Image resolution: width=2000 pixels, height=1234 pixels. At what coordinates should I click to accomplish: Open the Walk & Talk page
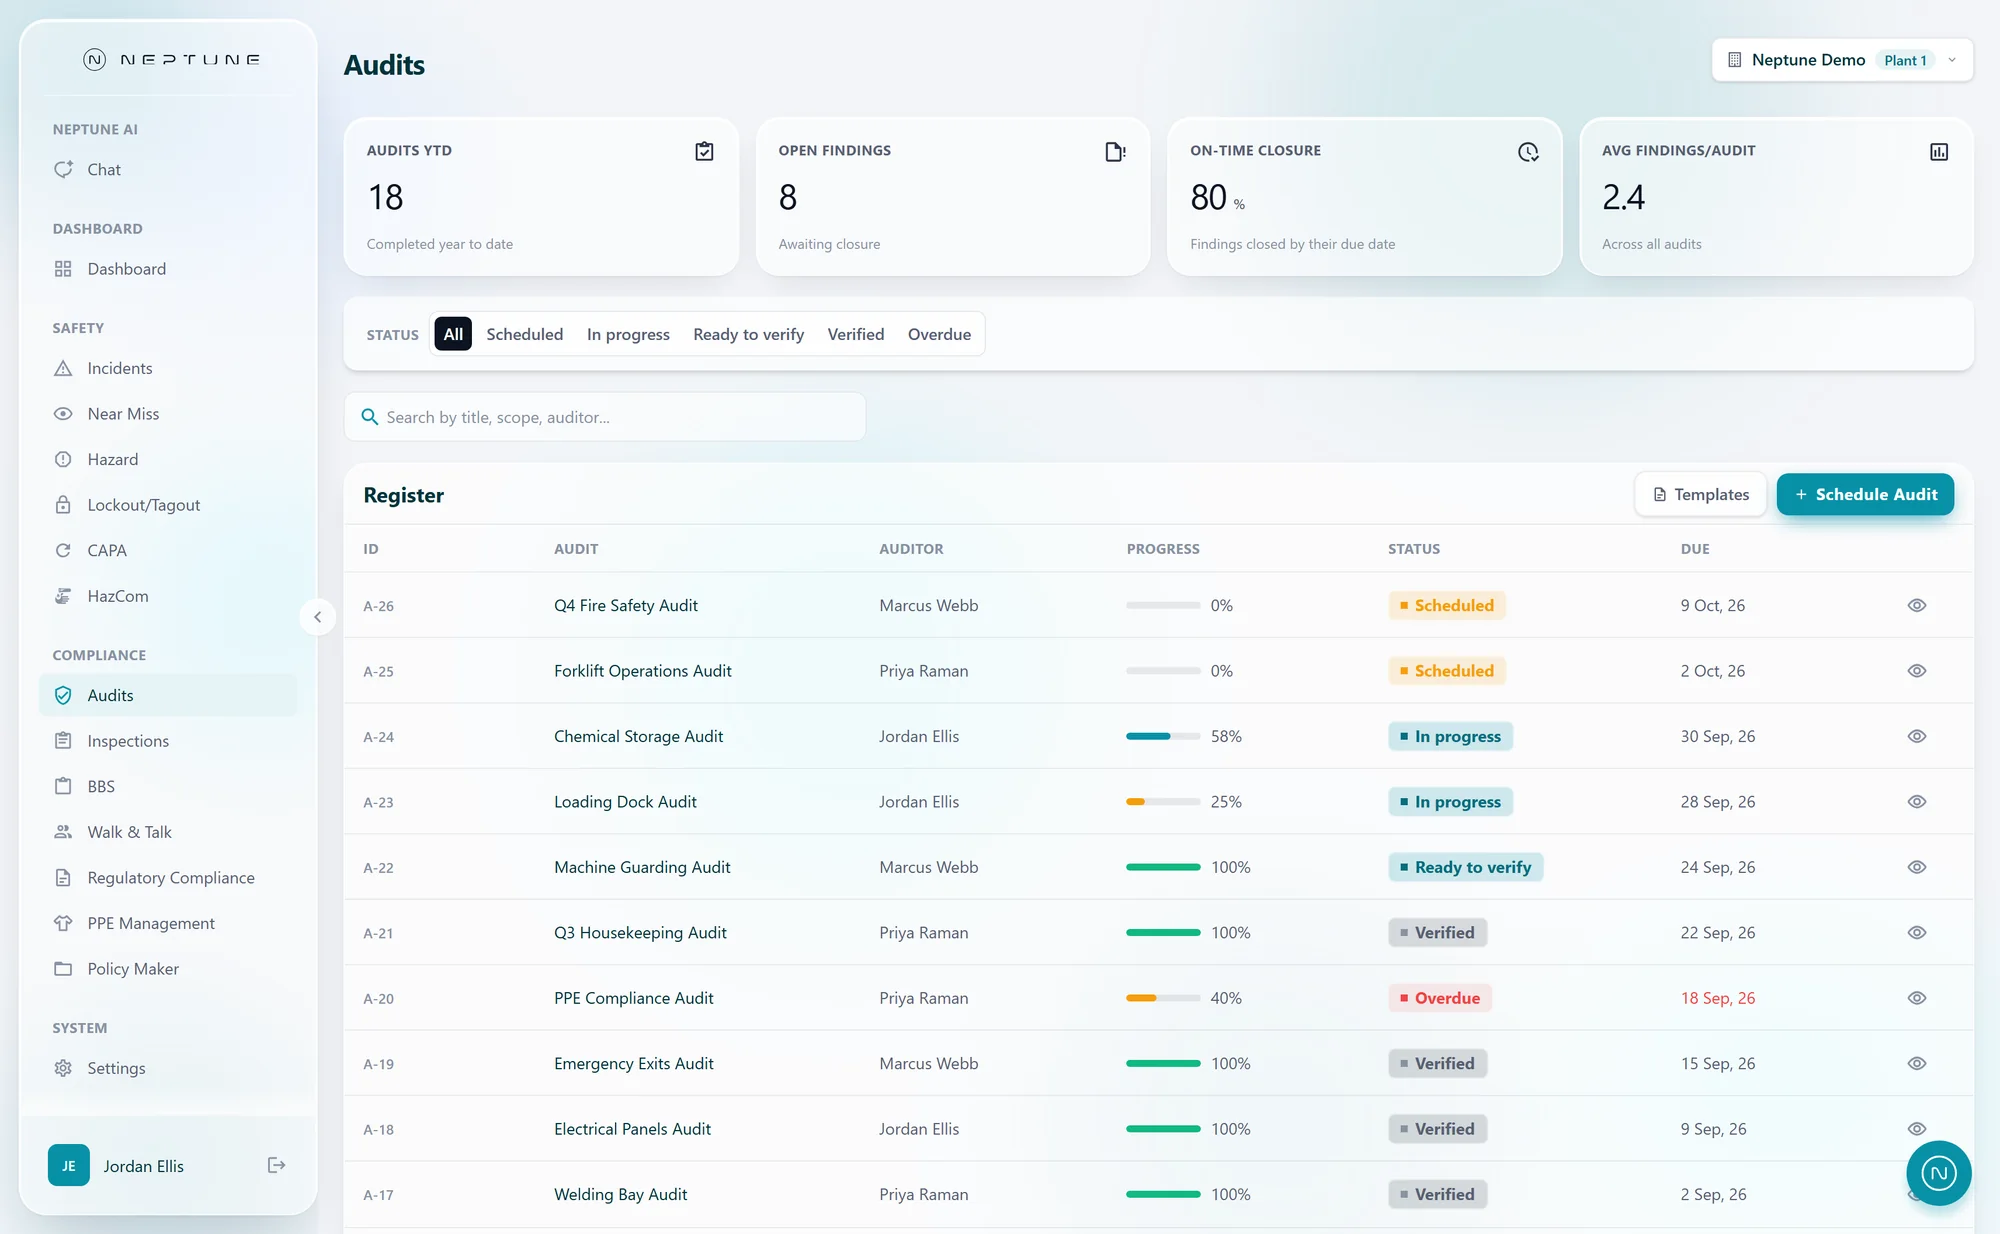click(168, 832)
